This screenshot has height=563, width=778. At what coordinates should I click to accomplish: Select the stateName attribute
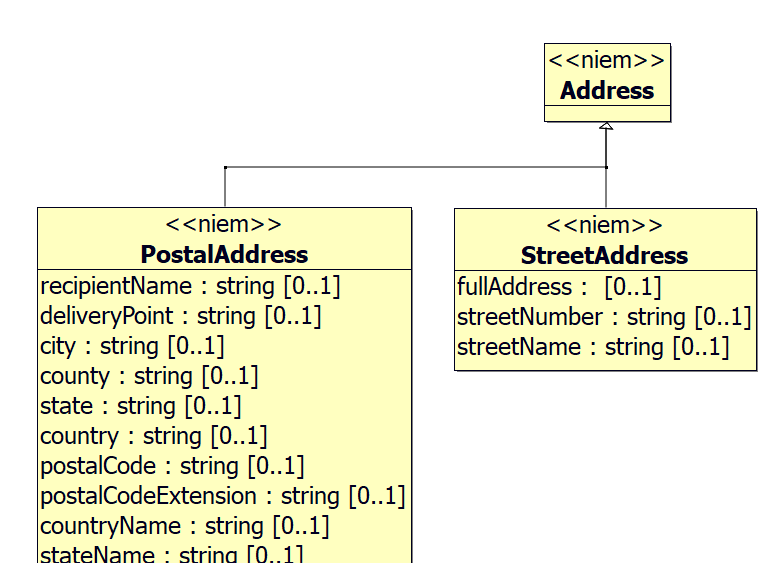pyautogui.click(x=171, y=554)
